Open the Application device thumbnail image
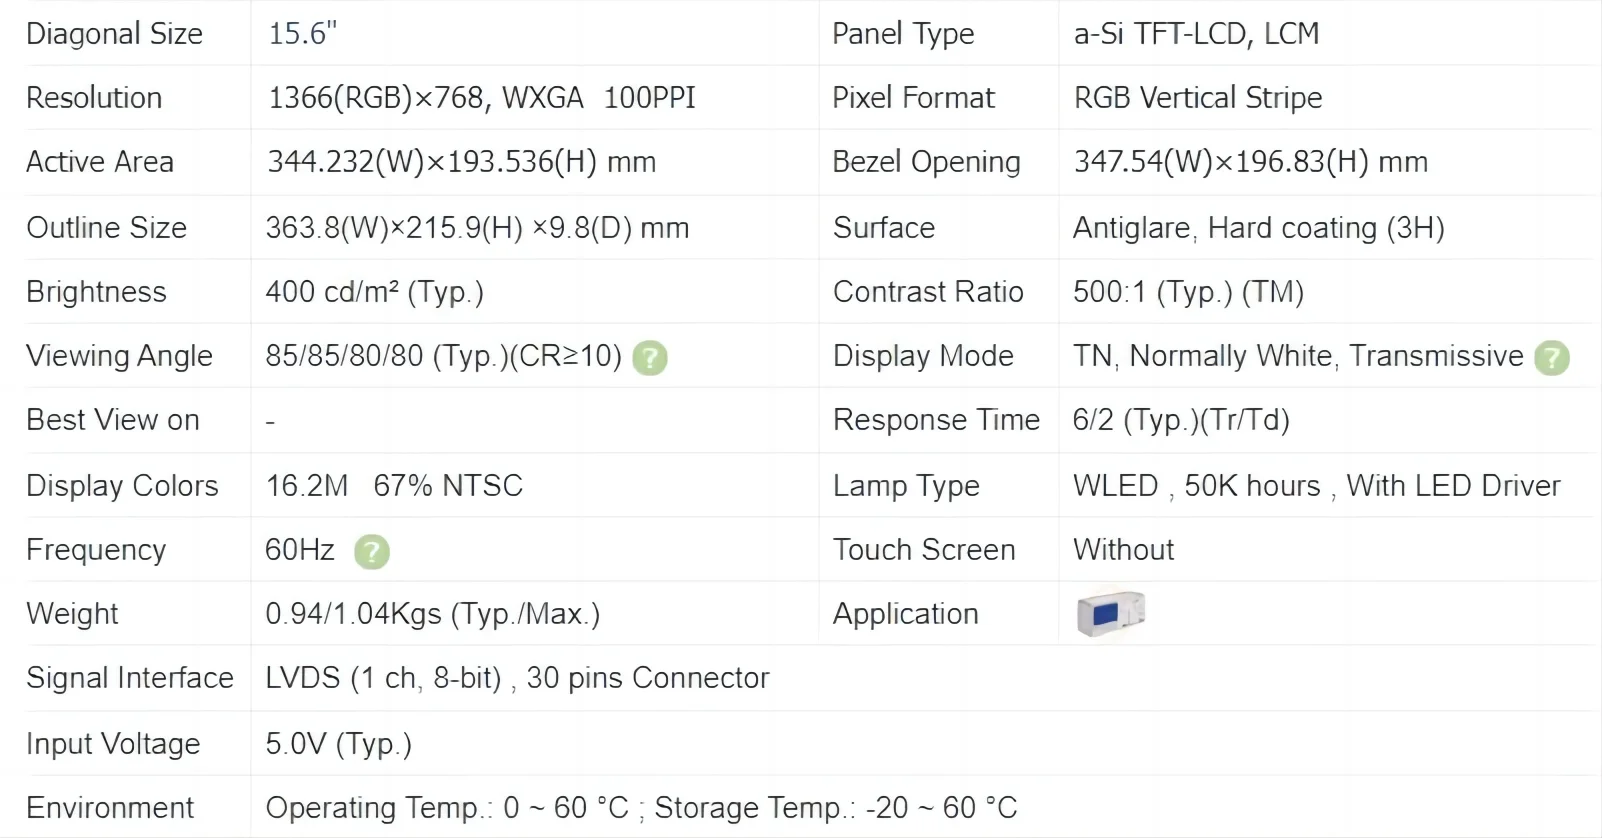1602x838 pixels. click(x=1110, y=613)
